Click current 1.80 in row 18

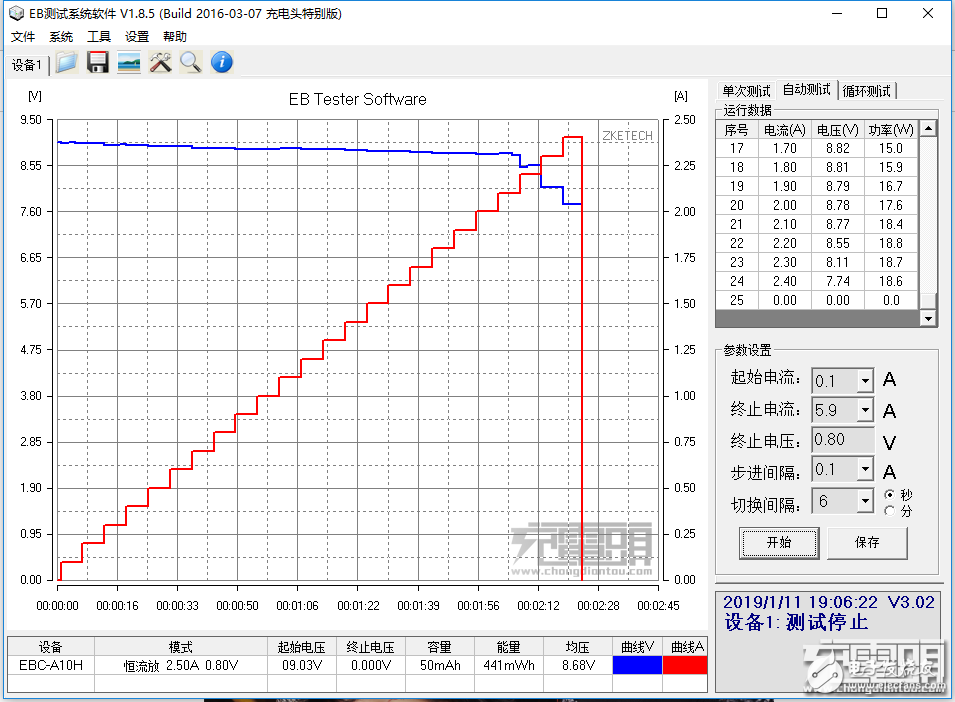tap(784, 167)
